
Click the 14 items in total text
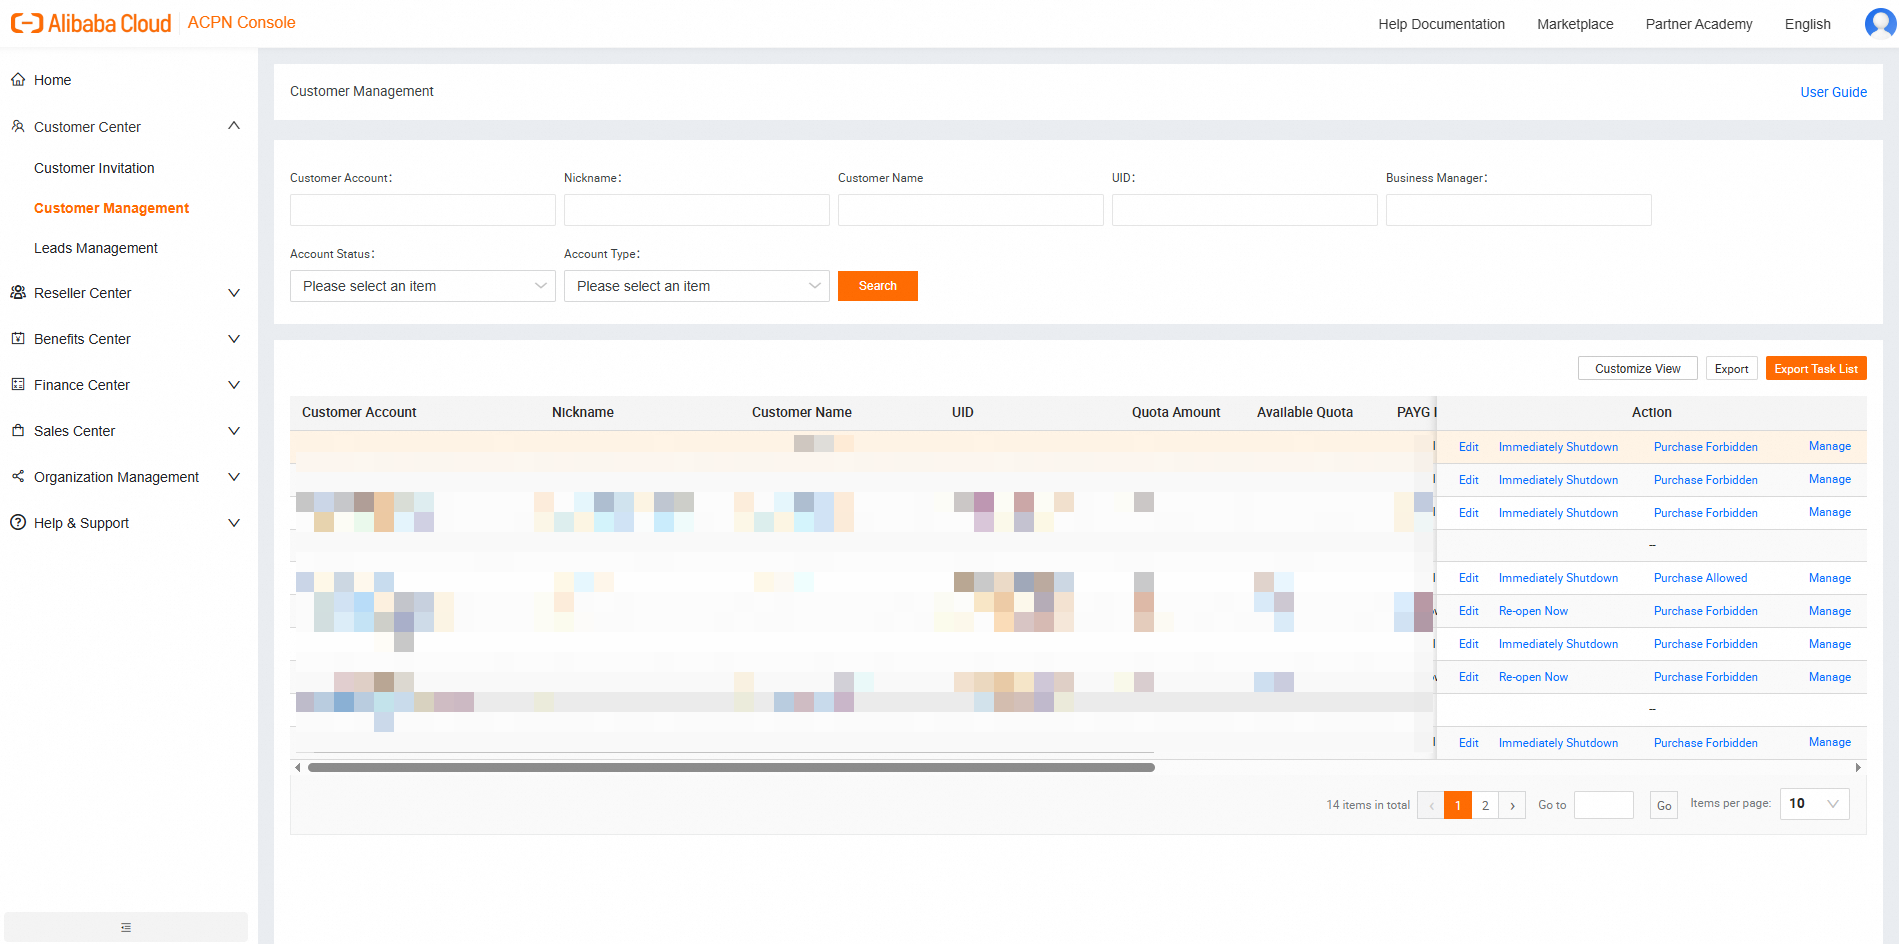click(x=1368, y=805)
